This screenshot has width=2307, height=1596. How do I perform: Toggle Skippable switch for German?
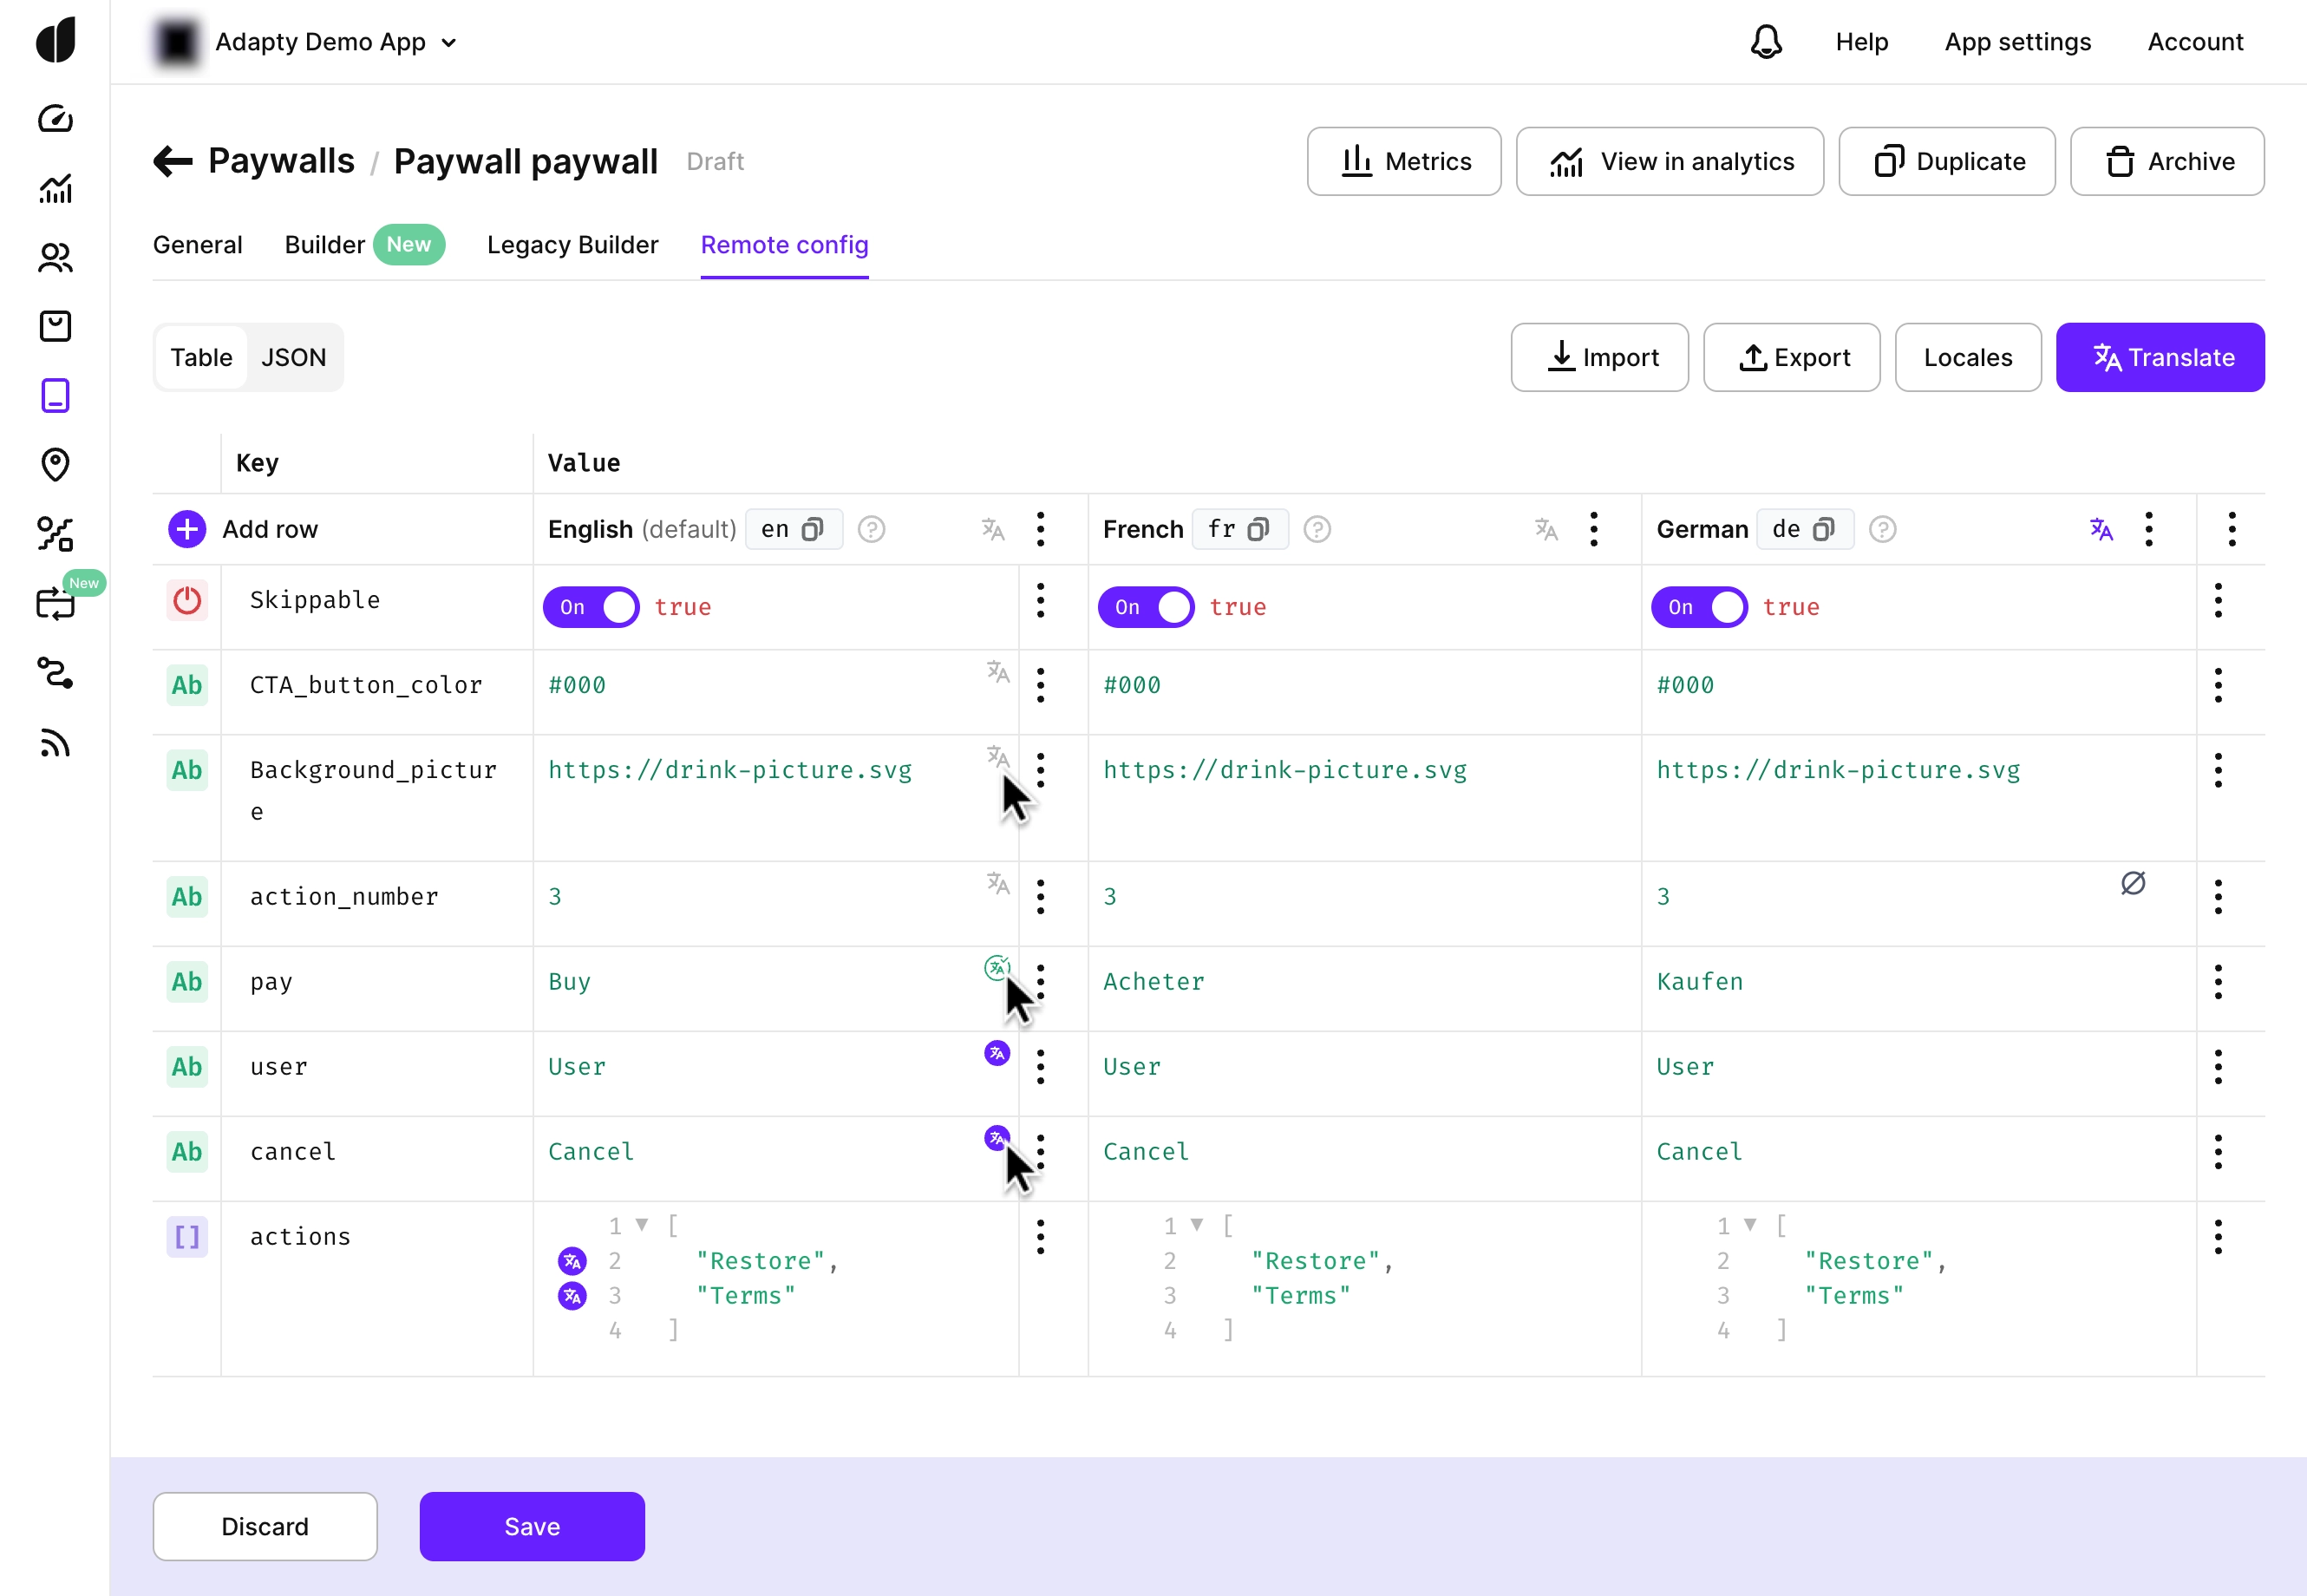coord(1699,607)
